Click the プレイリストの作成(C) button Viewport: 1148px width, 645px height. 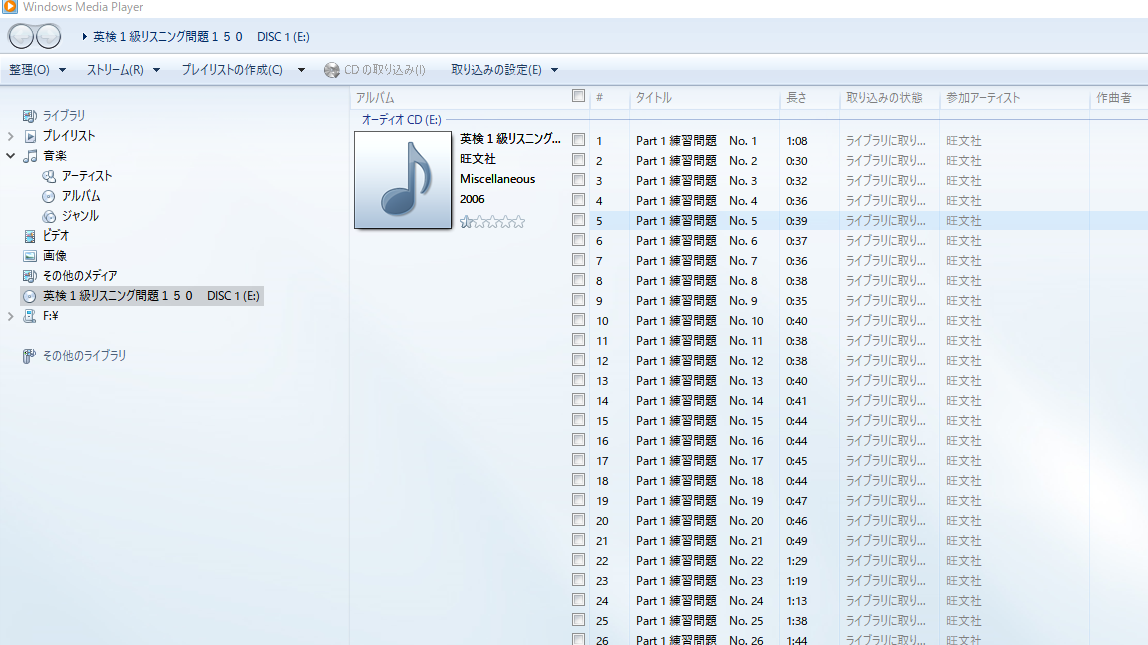[x=232, y=70]
